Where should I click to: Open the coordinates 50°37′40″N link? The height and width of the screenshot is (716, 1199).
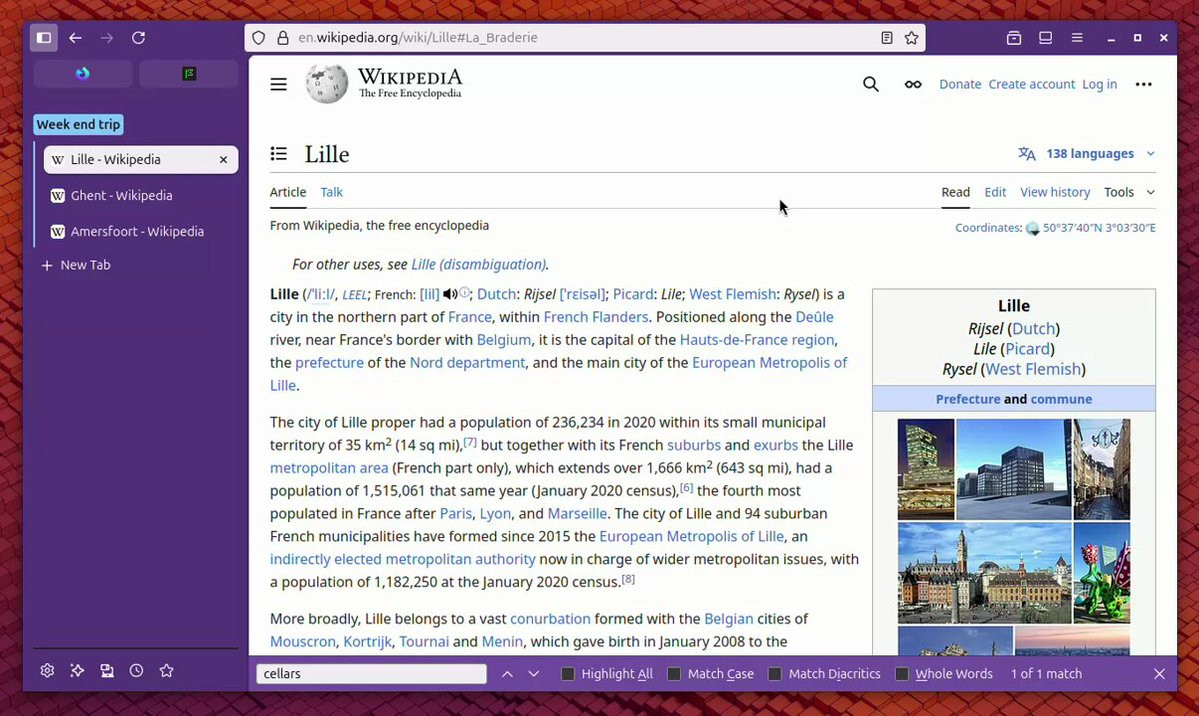1099,228
